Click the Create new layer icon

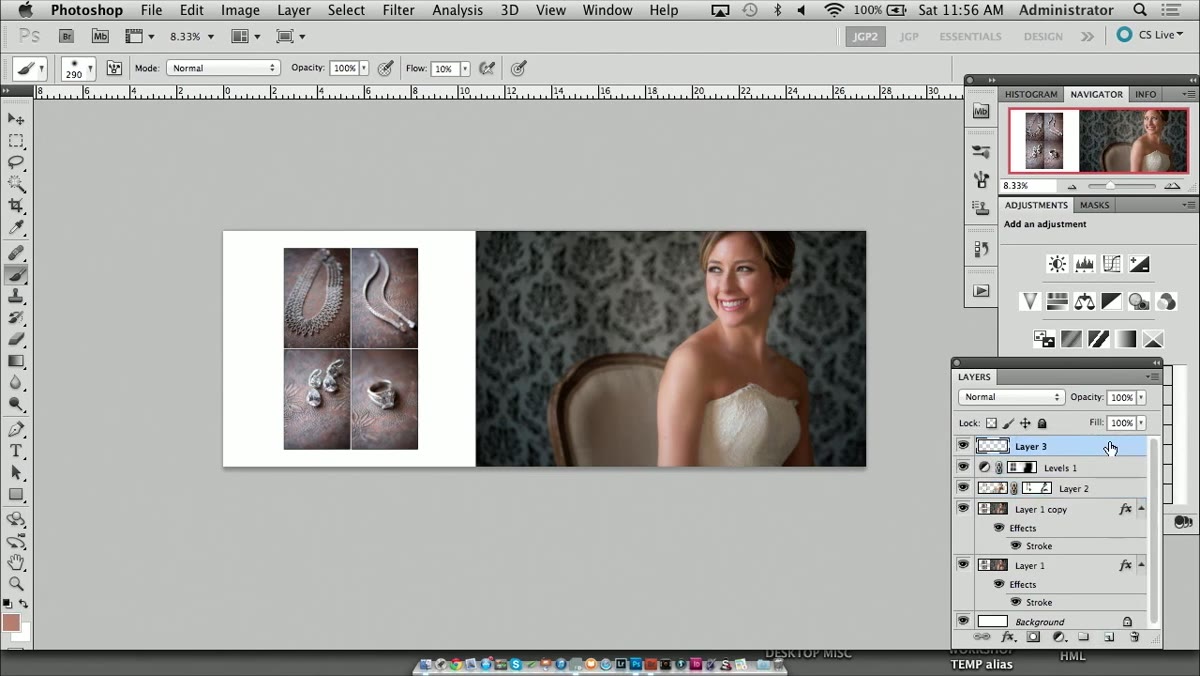tap(1109, 637)
